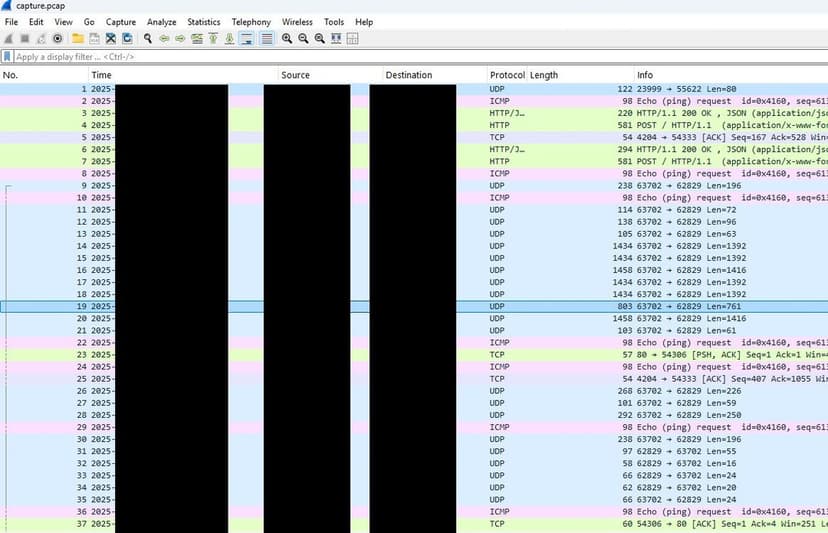Select UDP packet '63702 → 62829 Len=59'
This screenshot has height=533, width=828.
click(414, 403)
